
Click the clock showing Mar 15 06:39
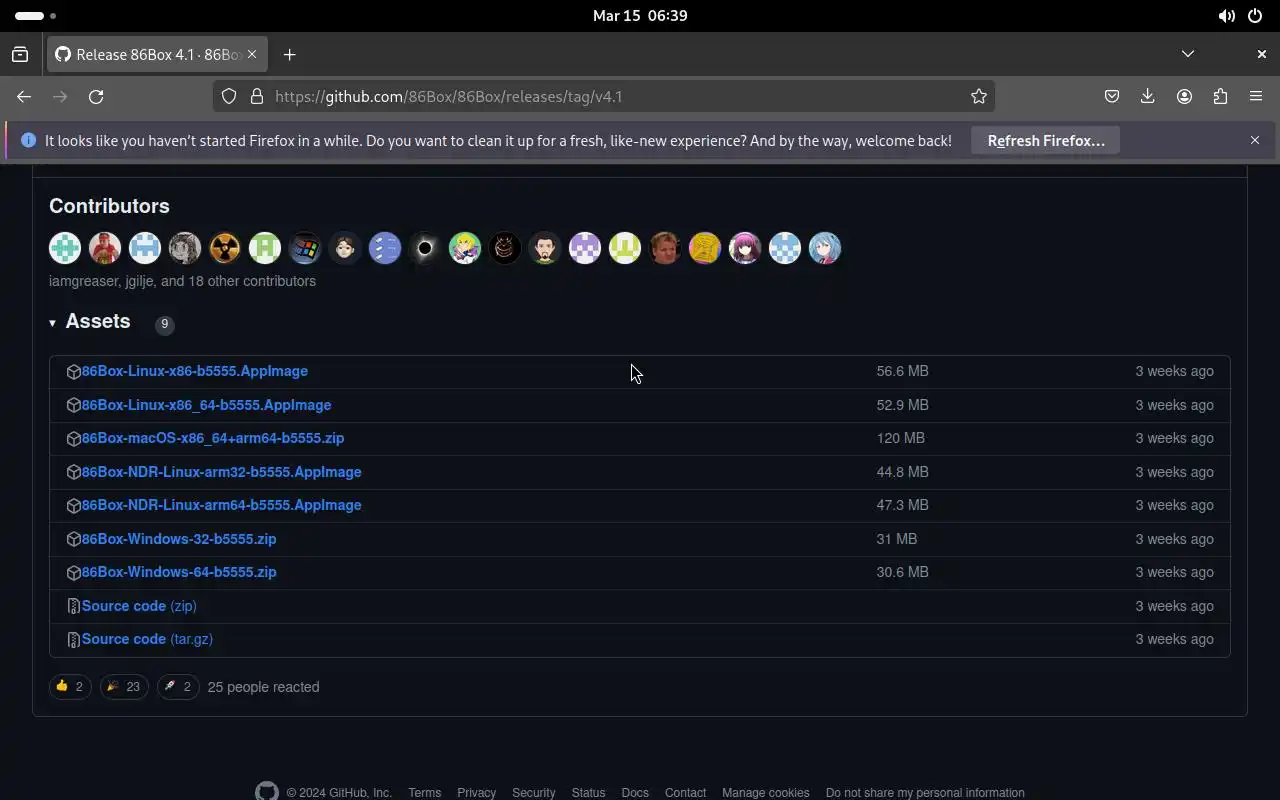[640, 16]
